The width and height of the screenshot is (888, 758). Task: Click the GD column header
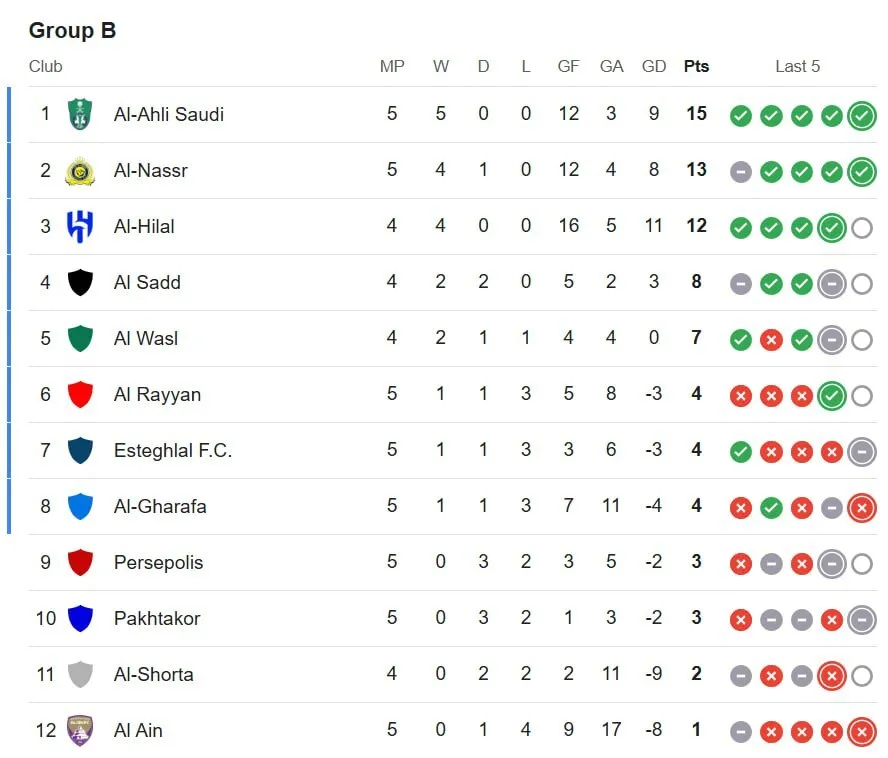654,66
